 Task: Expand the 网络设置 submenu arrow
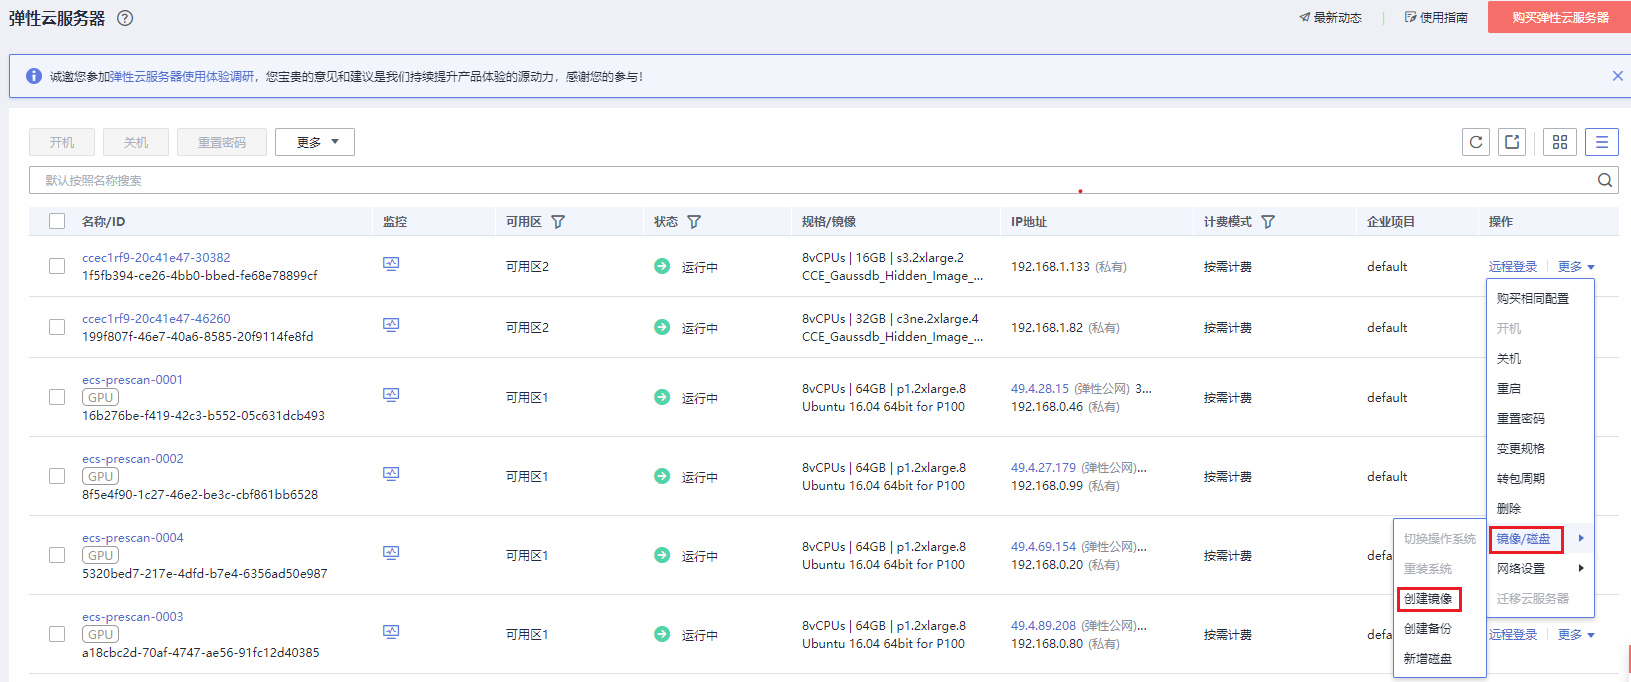[1581, 569]
